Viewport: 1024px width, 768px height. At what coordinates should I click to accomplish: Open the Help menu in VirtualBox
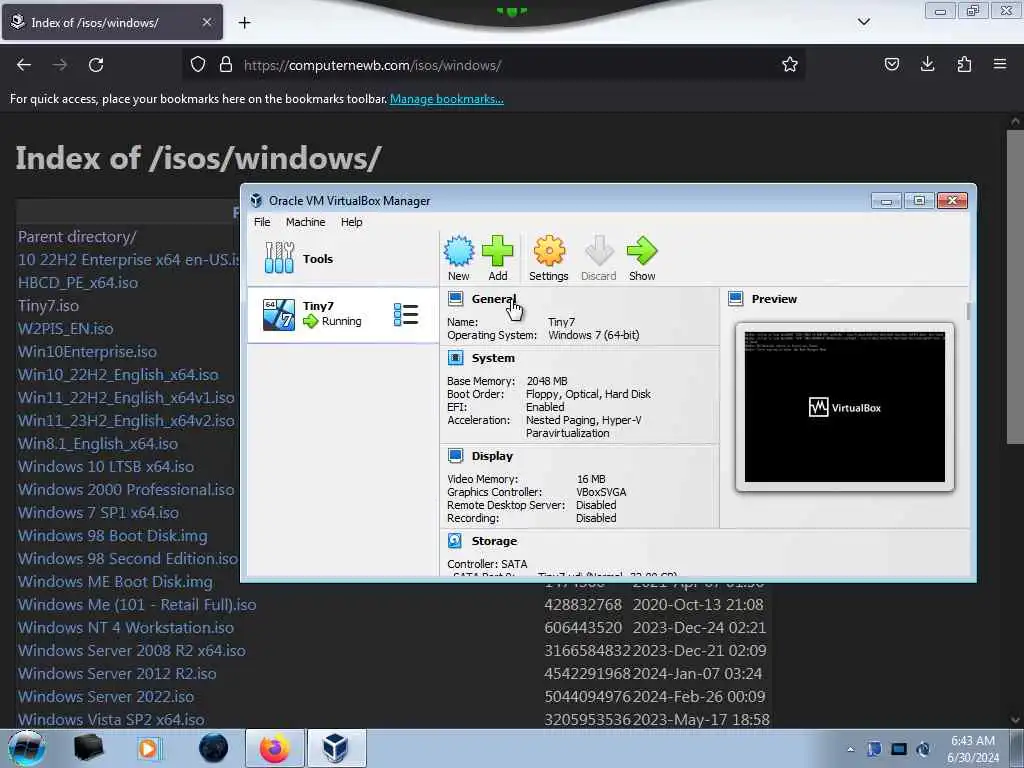pos(351,222)
